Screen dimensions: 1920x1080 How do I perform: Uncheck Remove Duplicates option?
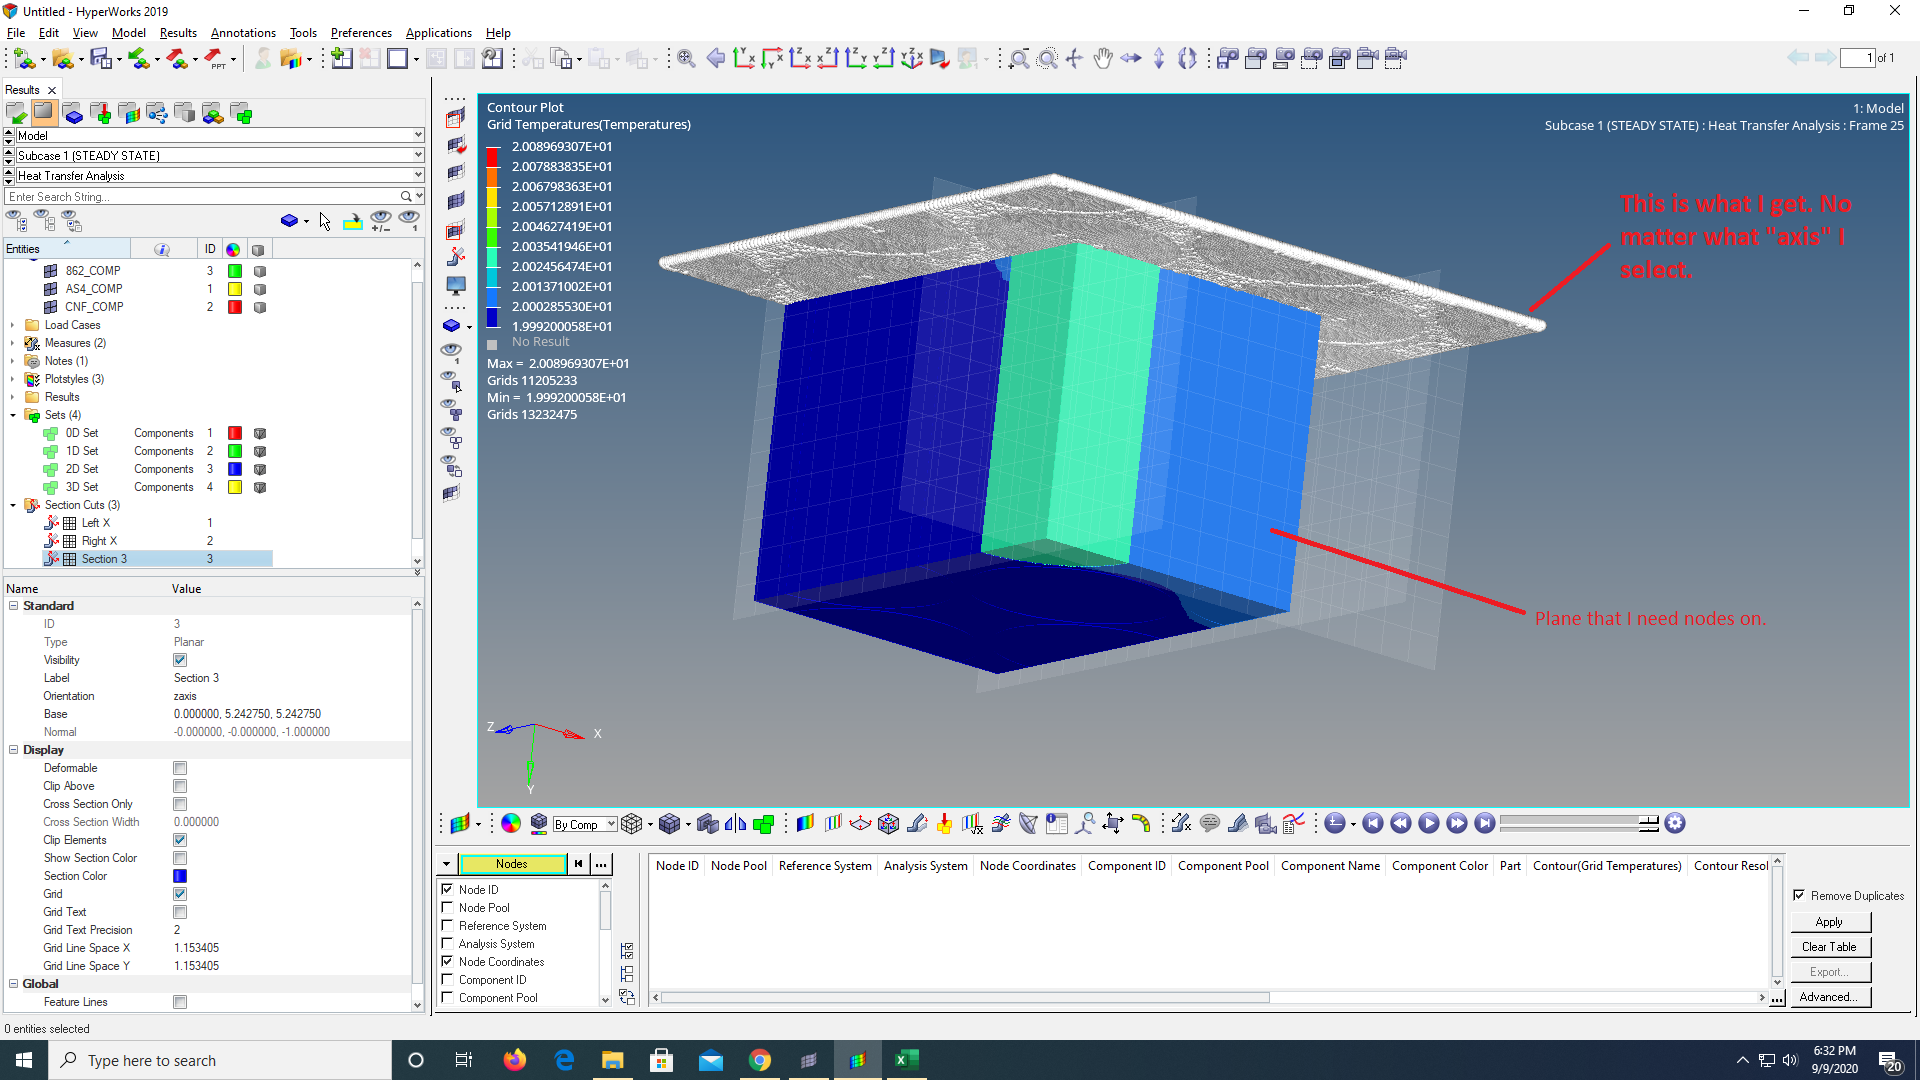(x=1799, y=896)
